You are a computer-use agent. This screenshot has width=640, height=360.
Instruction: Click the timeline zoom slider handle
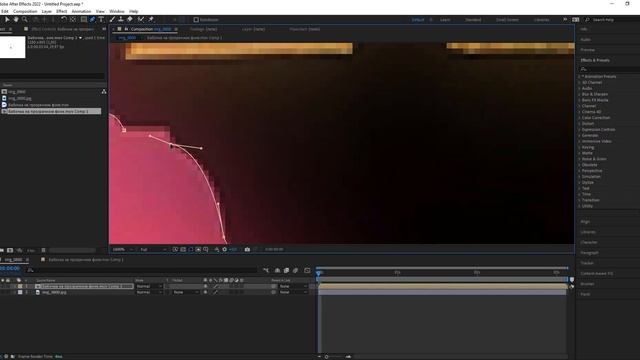point(326,357)
